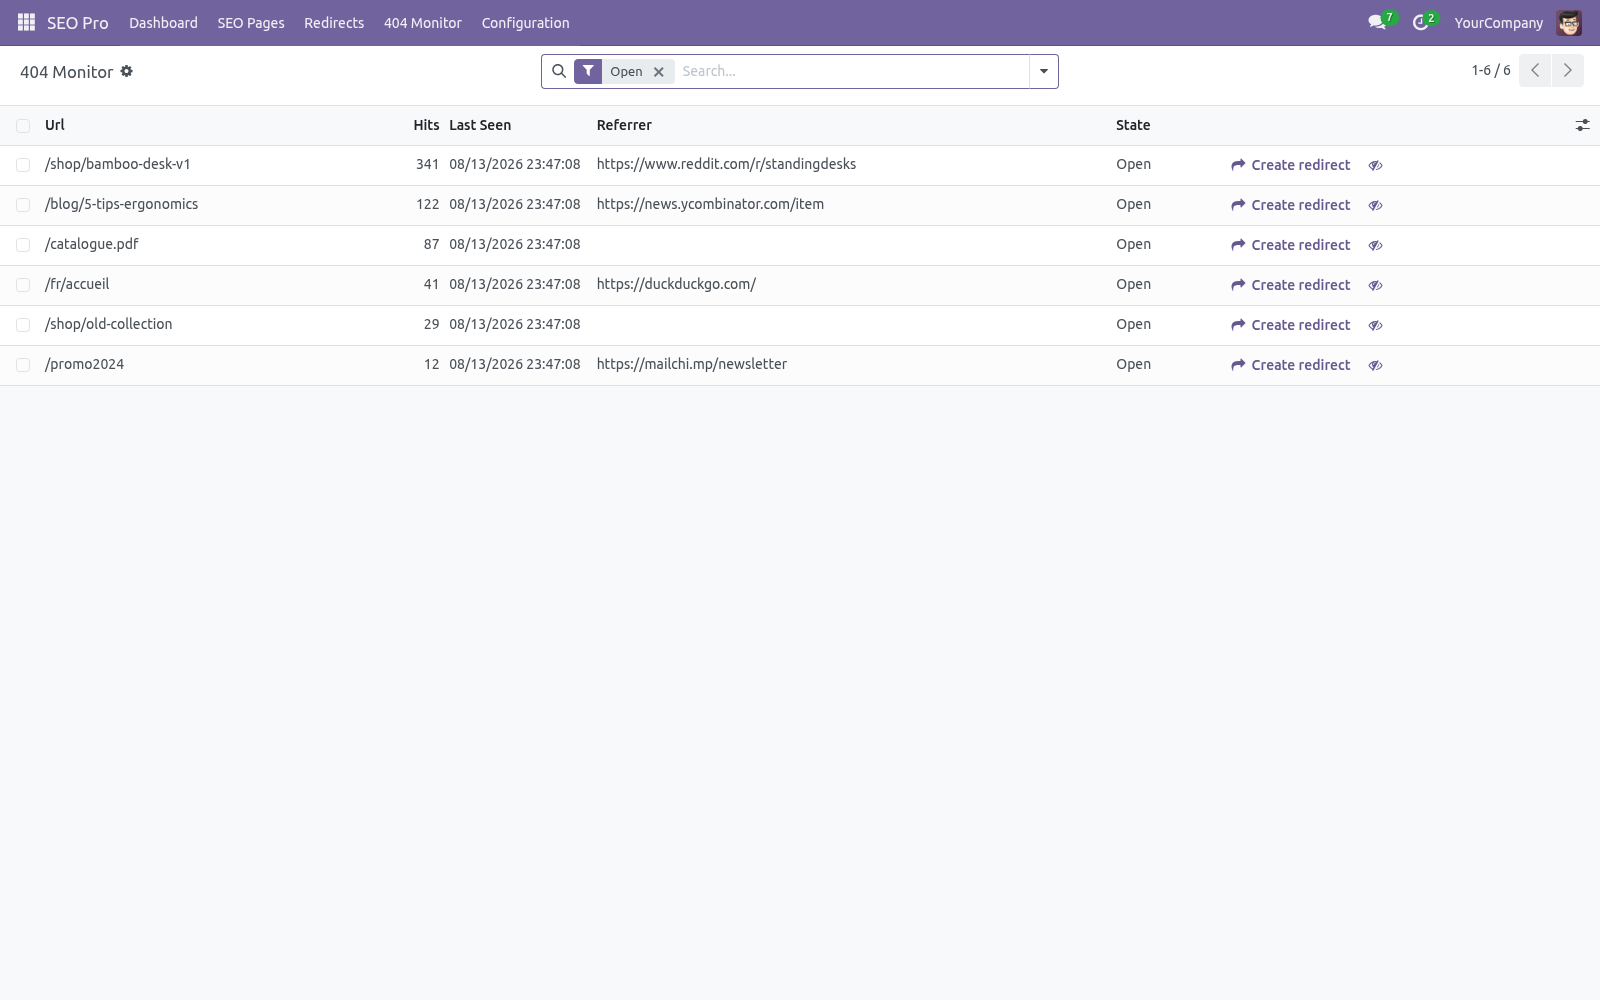Ignore the /blog/5-tips-ergonomics entry eye icon
The width and height of the screenshot is (1600, 1000).
1375,205
